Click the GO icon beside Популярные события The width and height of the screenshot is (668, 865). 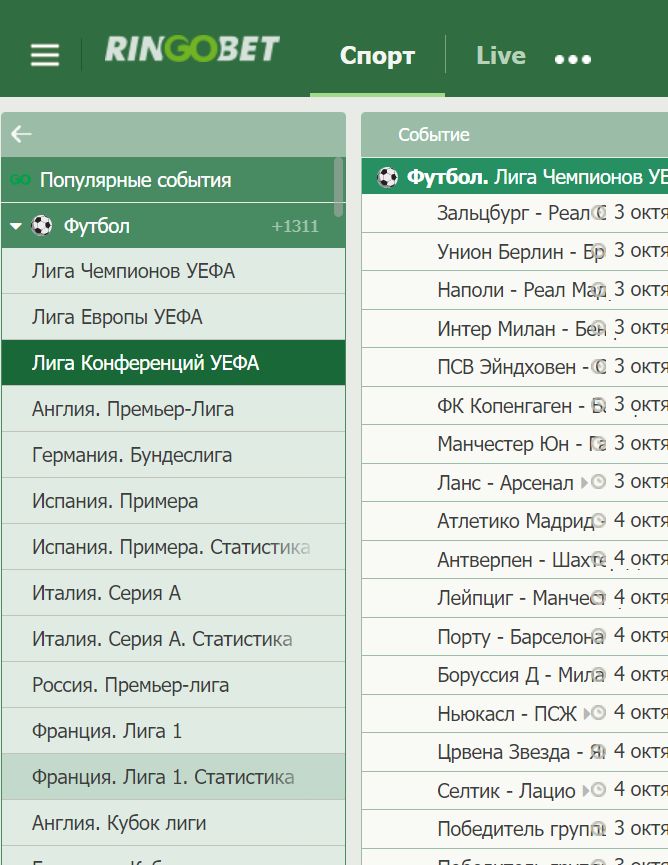[20, 180]
